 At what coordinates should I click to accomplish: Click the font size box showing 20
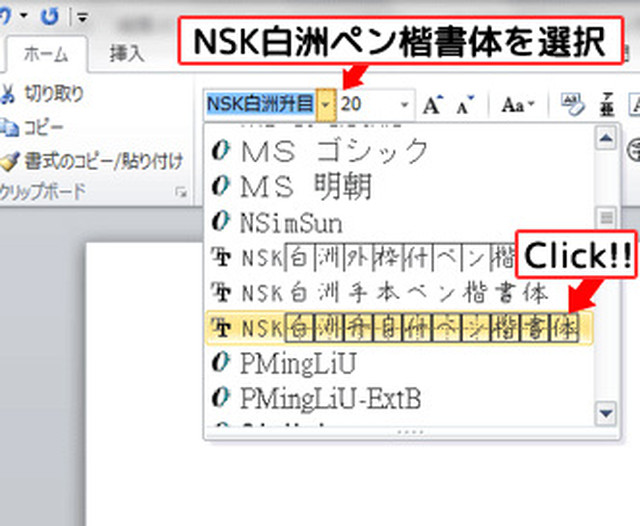click(367, 104)
